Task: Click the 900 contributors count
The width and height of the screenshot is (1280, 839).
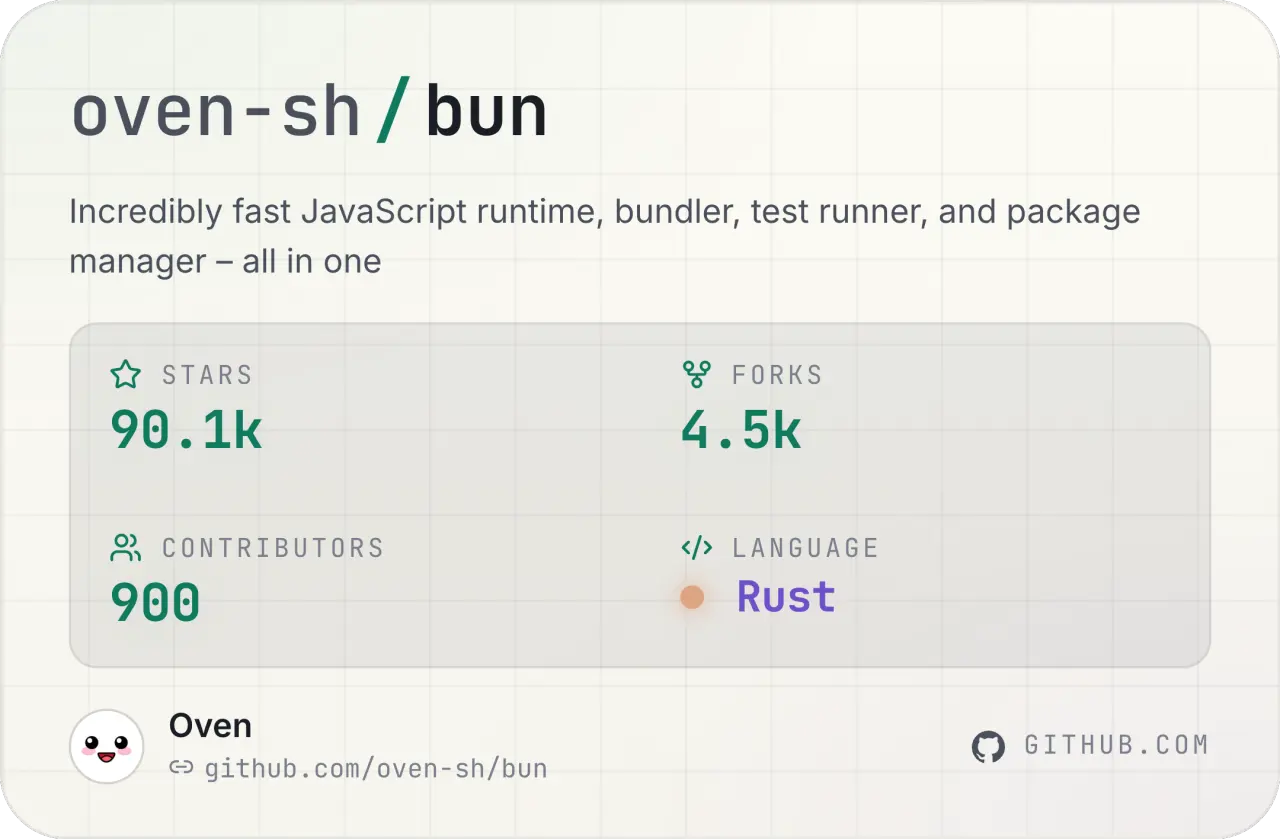Action: (155, 603)
